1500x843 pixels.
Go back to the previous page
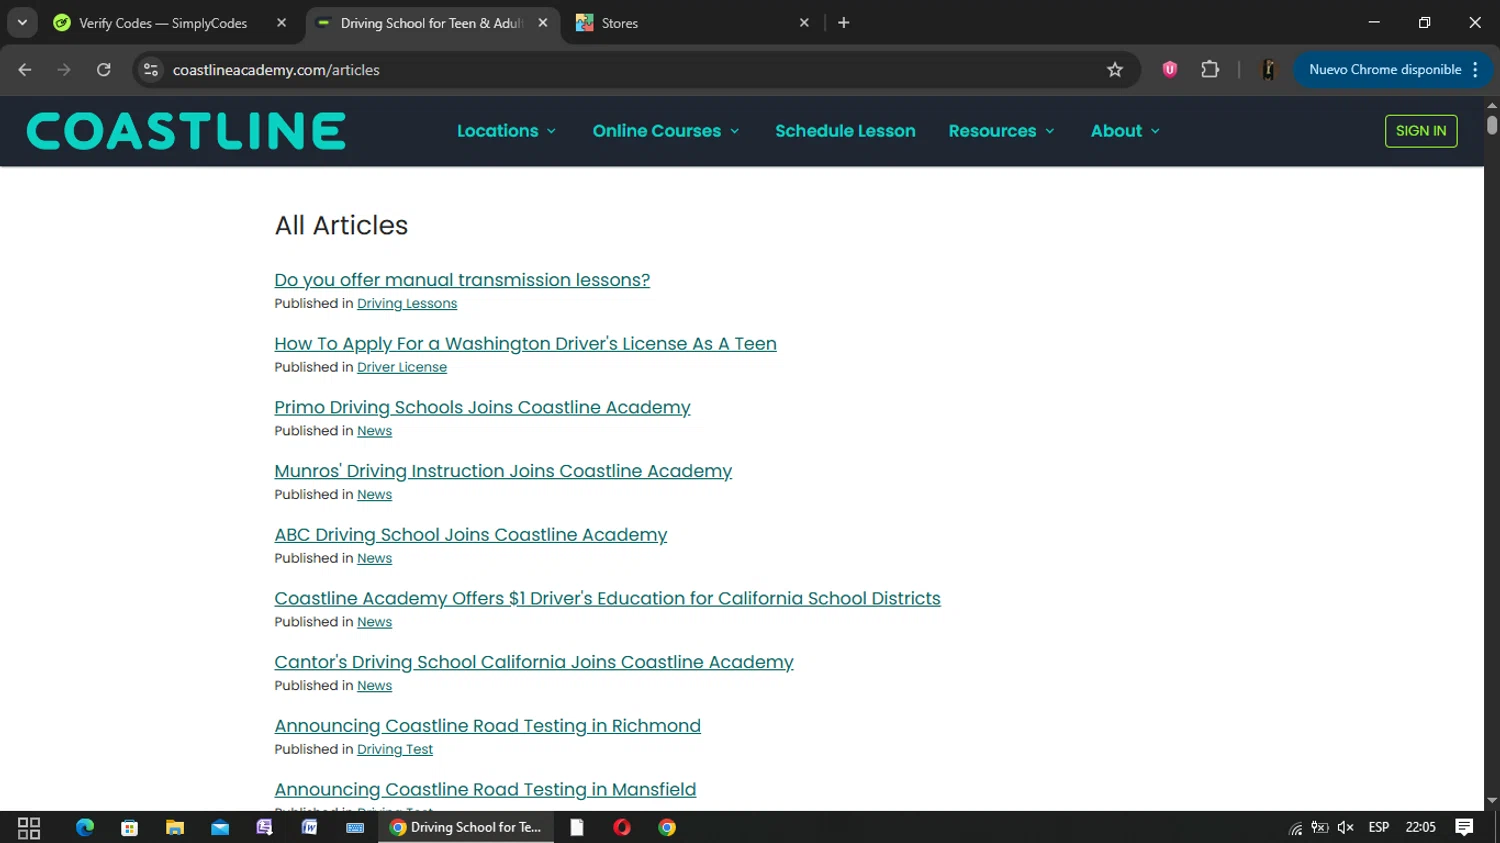25,70
